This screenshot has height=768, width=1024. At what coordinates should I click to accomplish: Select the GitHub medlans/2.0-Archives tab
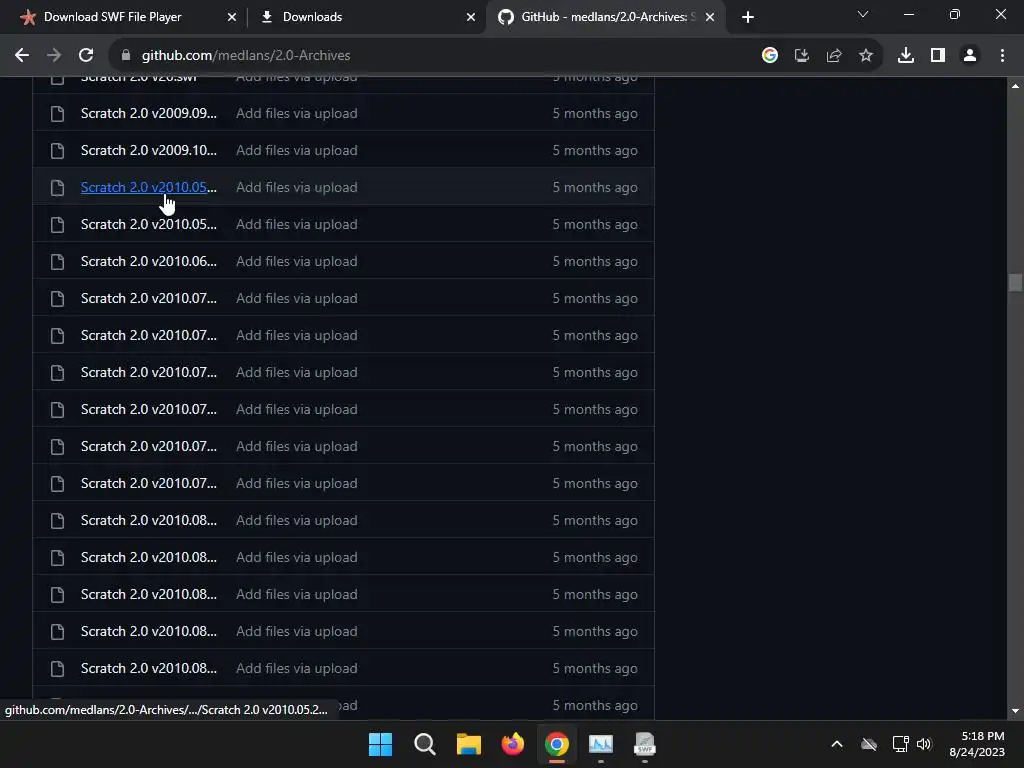[605, 17]
